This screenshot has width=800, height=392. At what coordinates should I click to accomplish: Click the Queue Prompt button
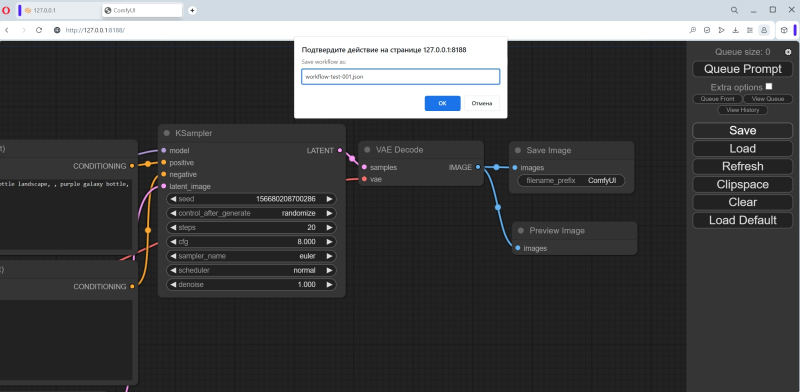click(742, 69)
